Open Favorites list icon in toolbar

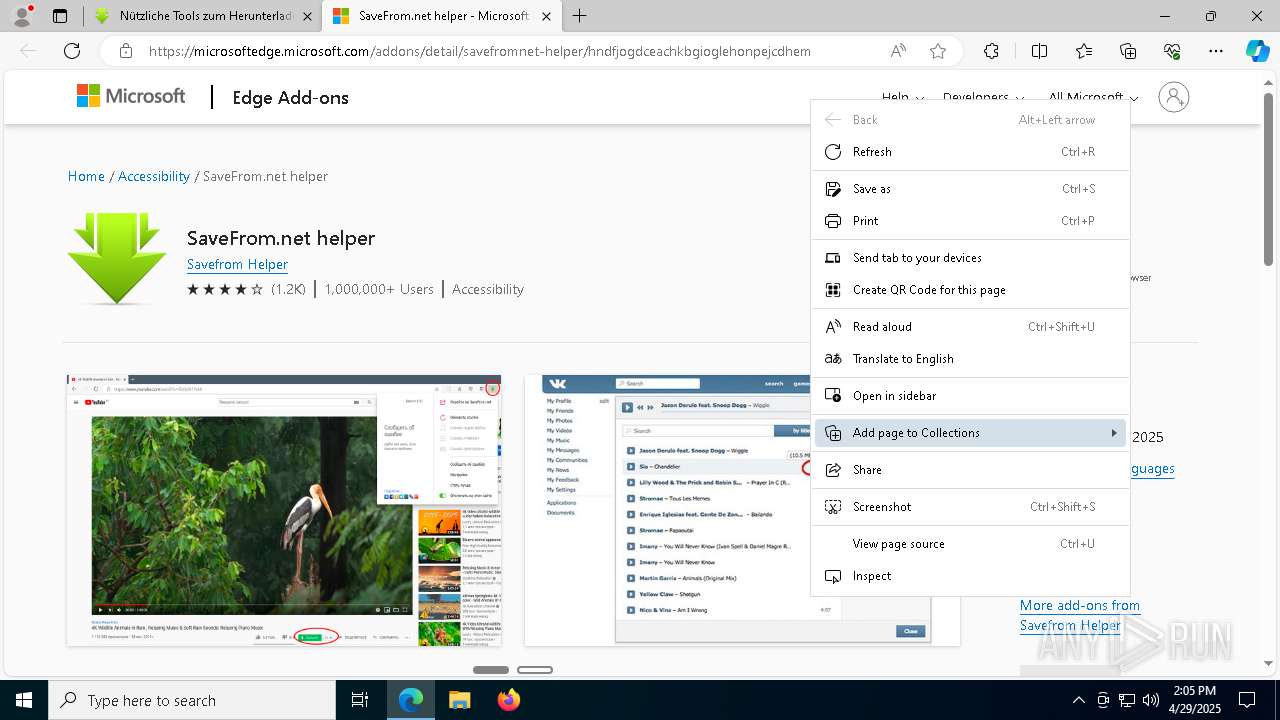[x=1084, y=51]
